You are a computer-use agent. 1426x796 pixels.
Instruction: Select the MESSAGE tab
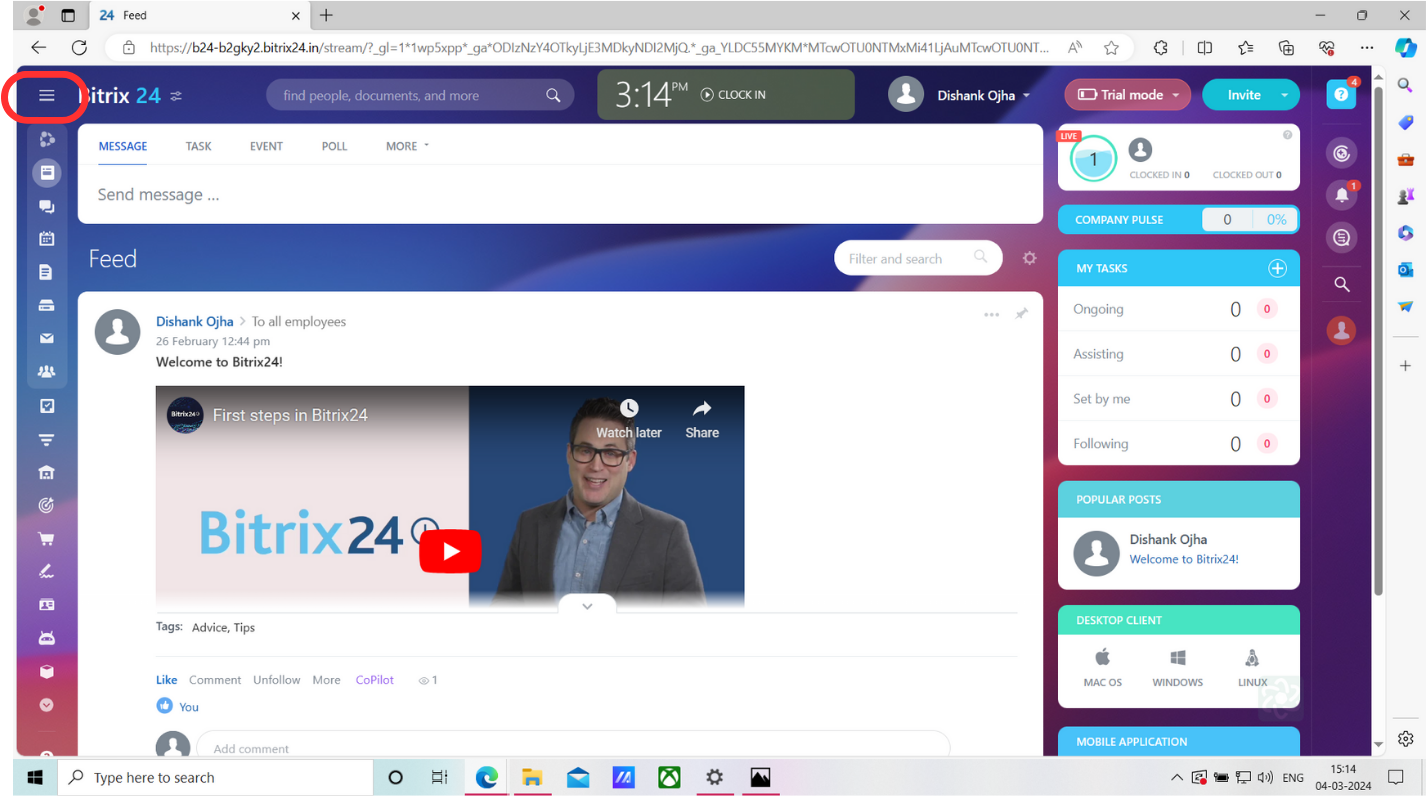pyautogui.click(x=123, y=146)
